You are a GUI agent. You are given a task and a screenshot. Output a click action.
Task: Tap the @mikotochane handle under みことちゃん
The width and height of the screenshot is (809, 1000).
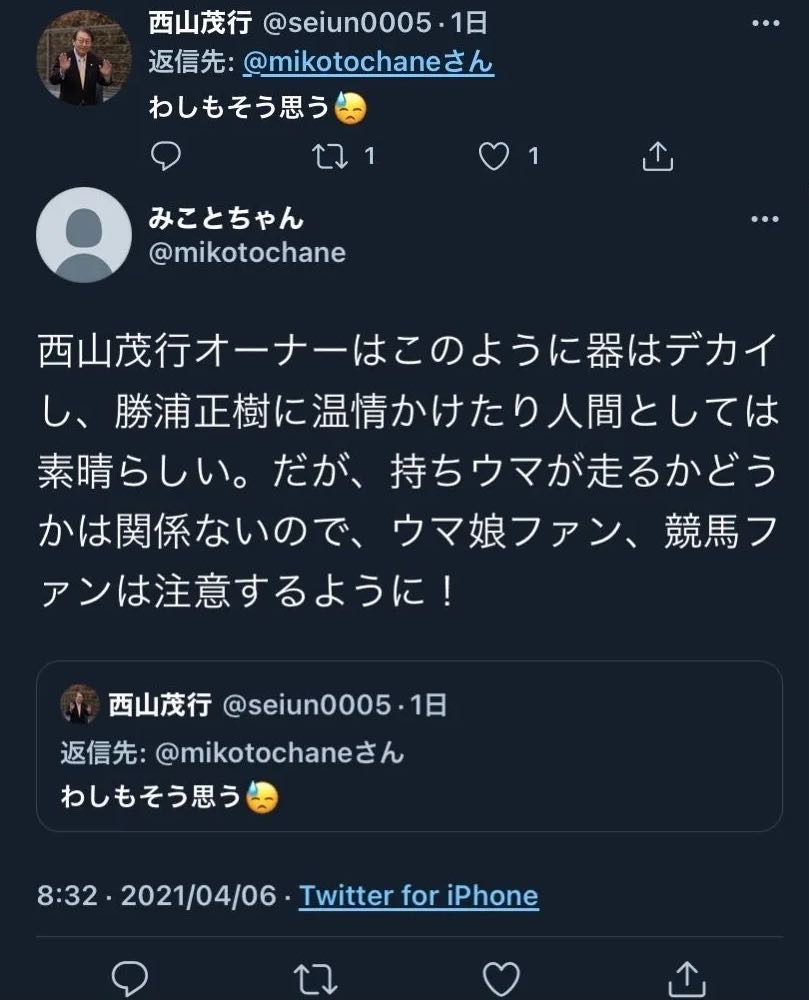click(x=246, y=253)
